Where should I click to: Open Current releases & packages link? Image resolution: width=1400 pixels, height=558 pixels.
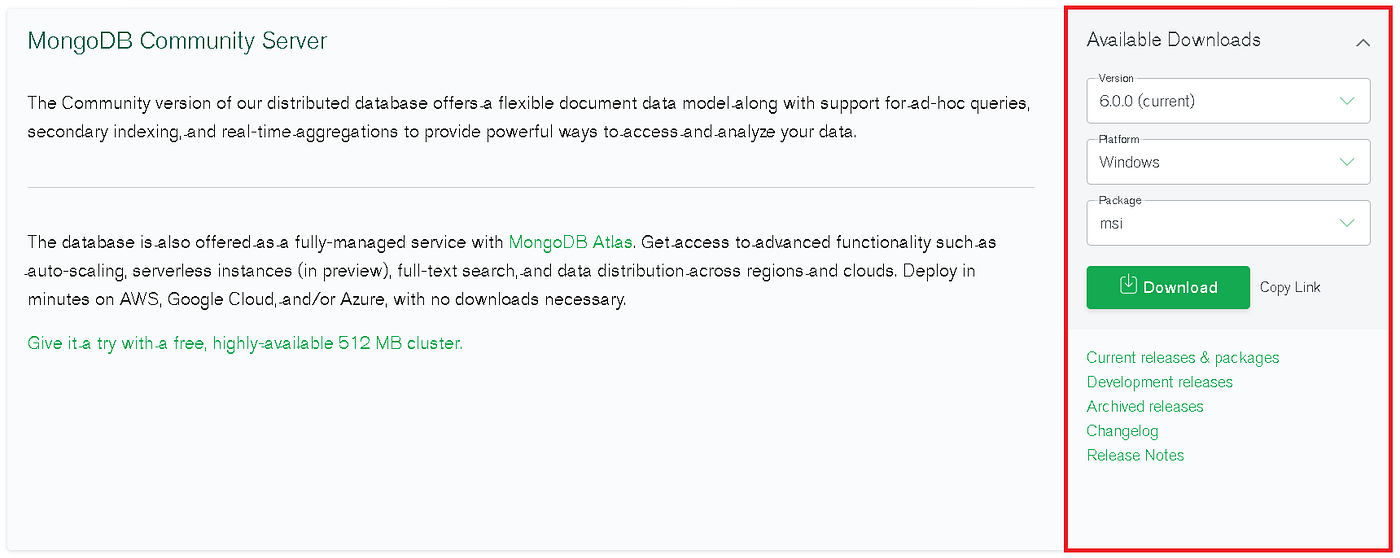pyautogui.click(x=1182, y=358)
